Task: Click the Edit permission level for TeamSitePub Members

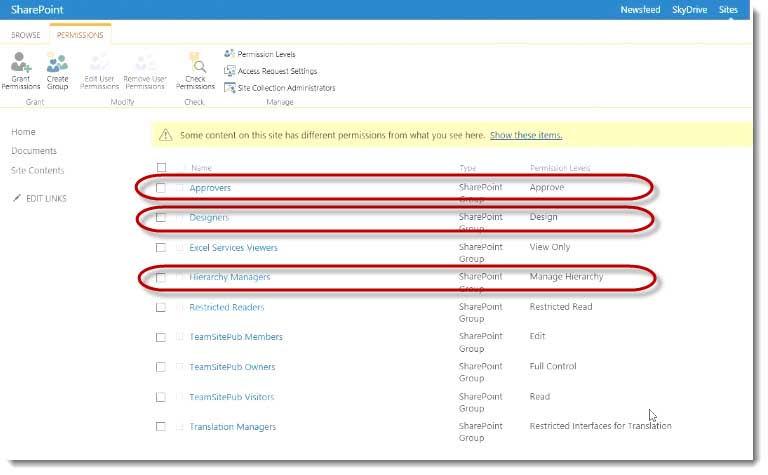Action: [537, 336]
